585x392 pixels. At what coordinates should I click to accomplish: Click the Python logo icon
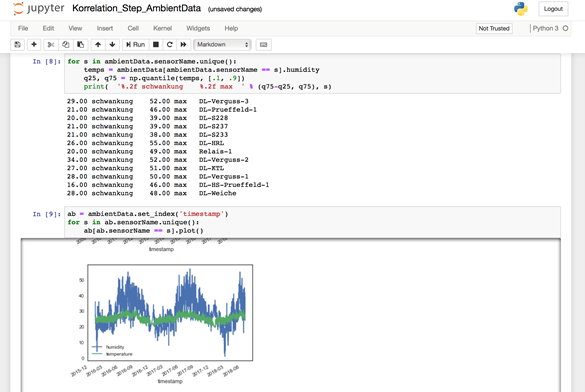(520, 9)
